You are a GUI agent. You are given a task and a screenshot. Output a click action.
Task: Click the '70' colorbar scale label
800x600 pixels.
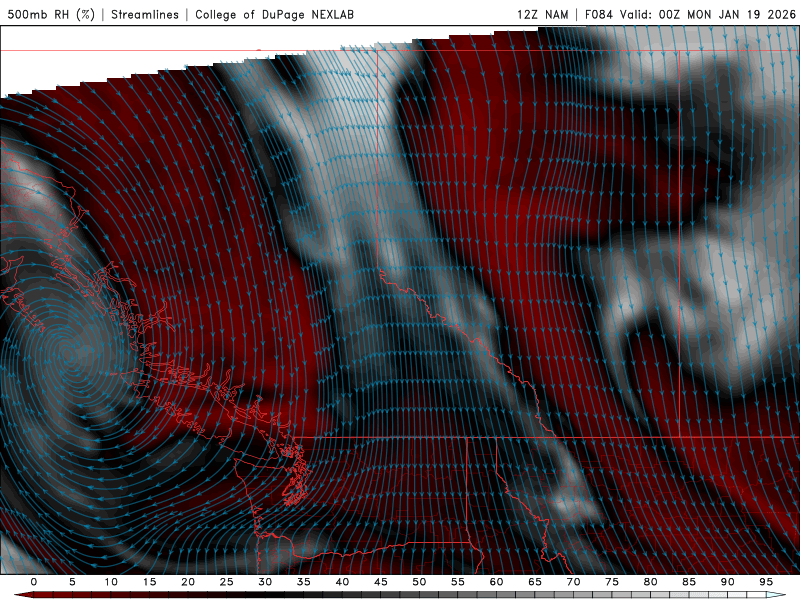click(573, 582)
